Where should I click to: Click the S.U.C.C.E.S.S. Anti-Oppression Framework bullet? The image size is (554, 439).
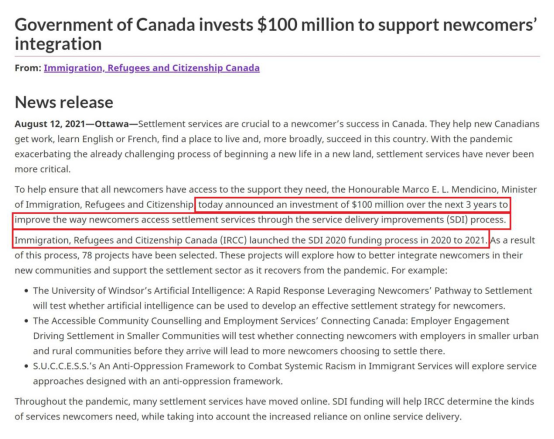285,374
